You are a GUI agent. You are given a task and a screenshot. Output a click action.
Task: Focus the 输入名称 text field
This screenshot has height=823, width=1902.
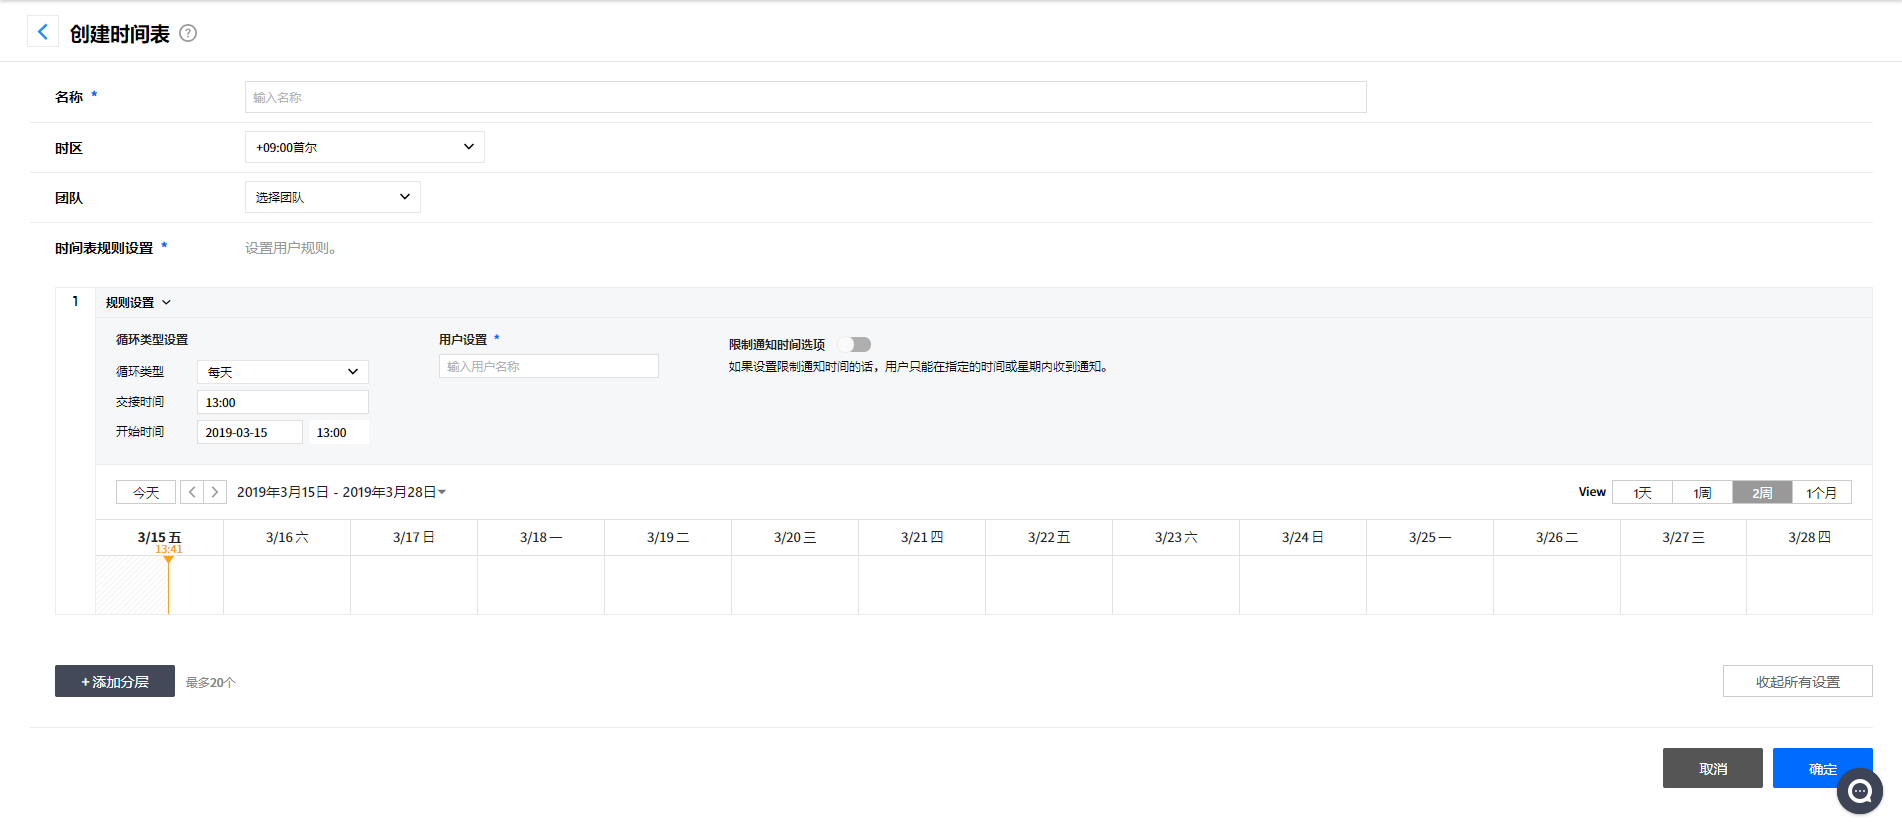pyautogui.click(x=805, y=97)
